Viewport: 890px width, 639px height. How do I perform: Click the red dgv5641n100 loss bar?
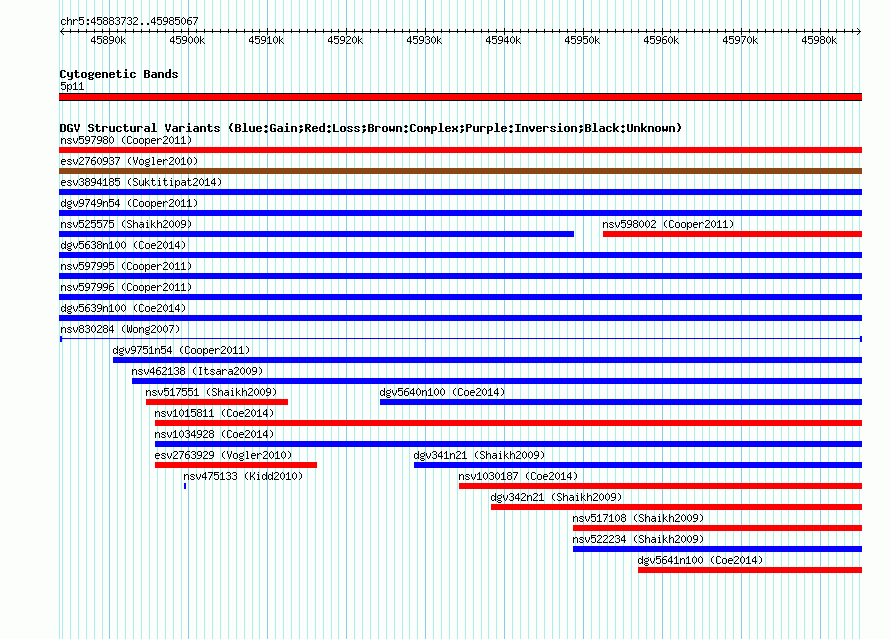(750, 570)
